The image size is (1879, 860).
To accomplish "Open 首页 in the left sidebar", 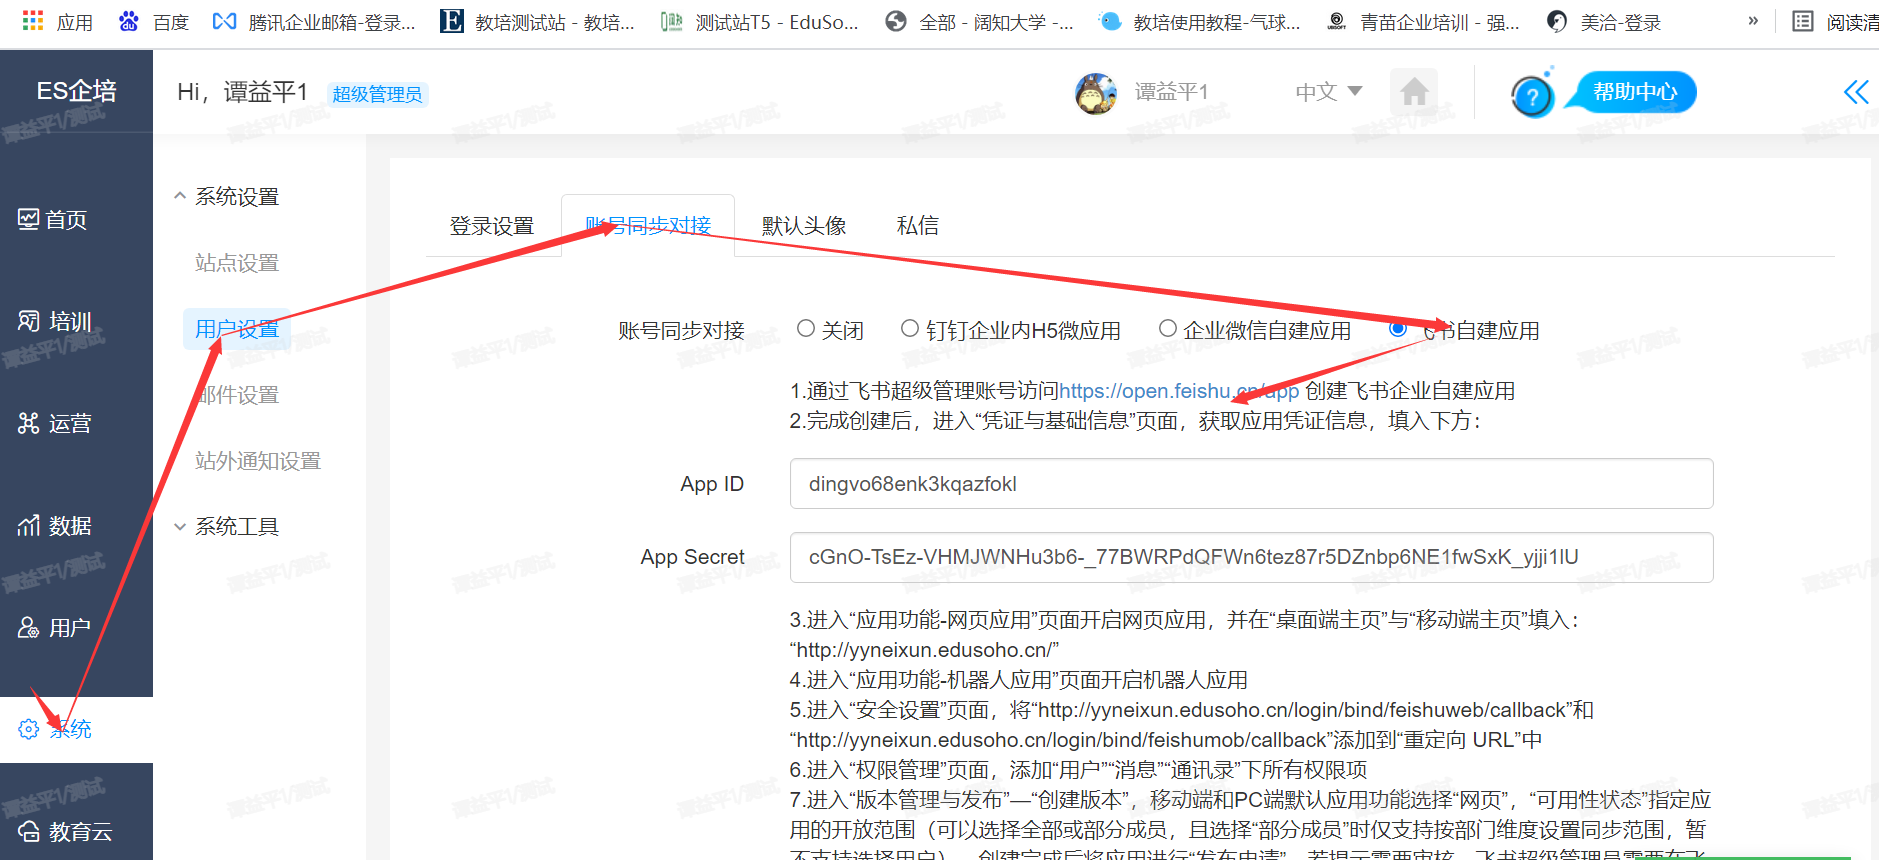I will (x=54, y=220).
